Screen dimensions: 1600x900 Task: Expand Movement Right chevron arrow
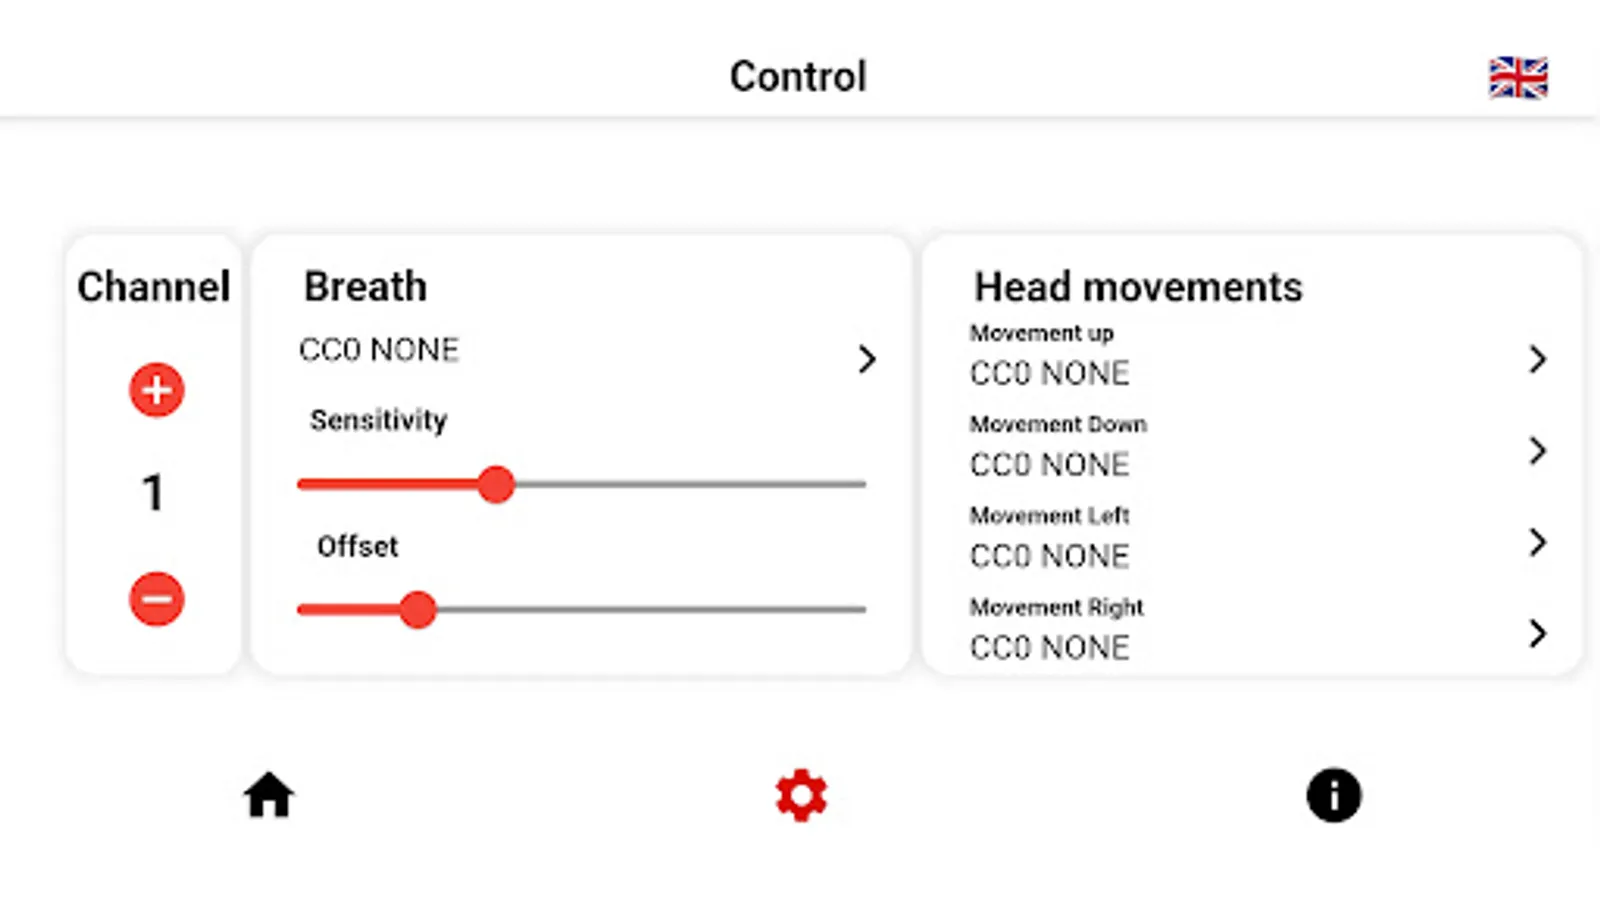1538,633
